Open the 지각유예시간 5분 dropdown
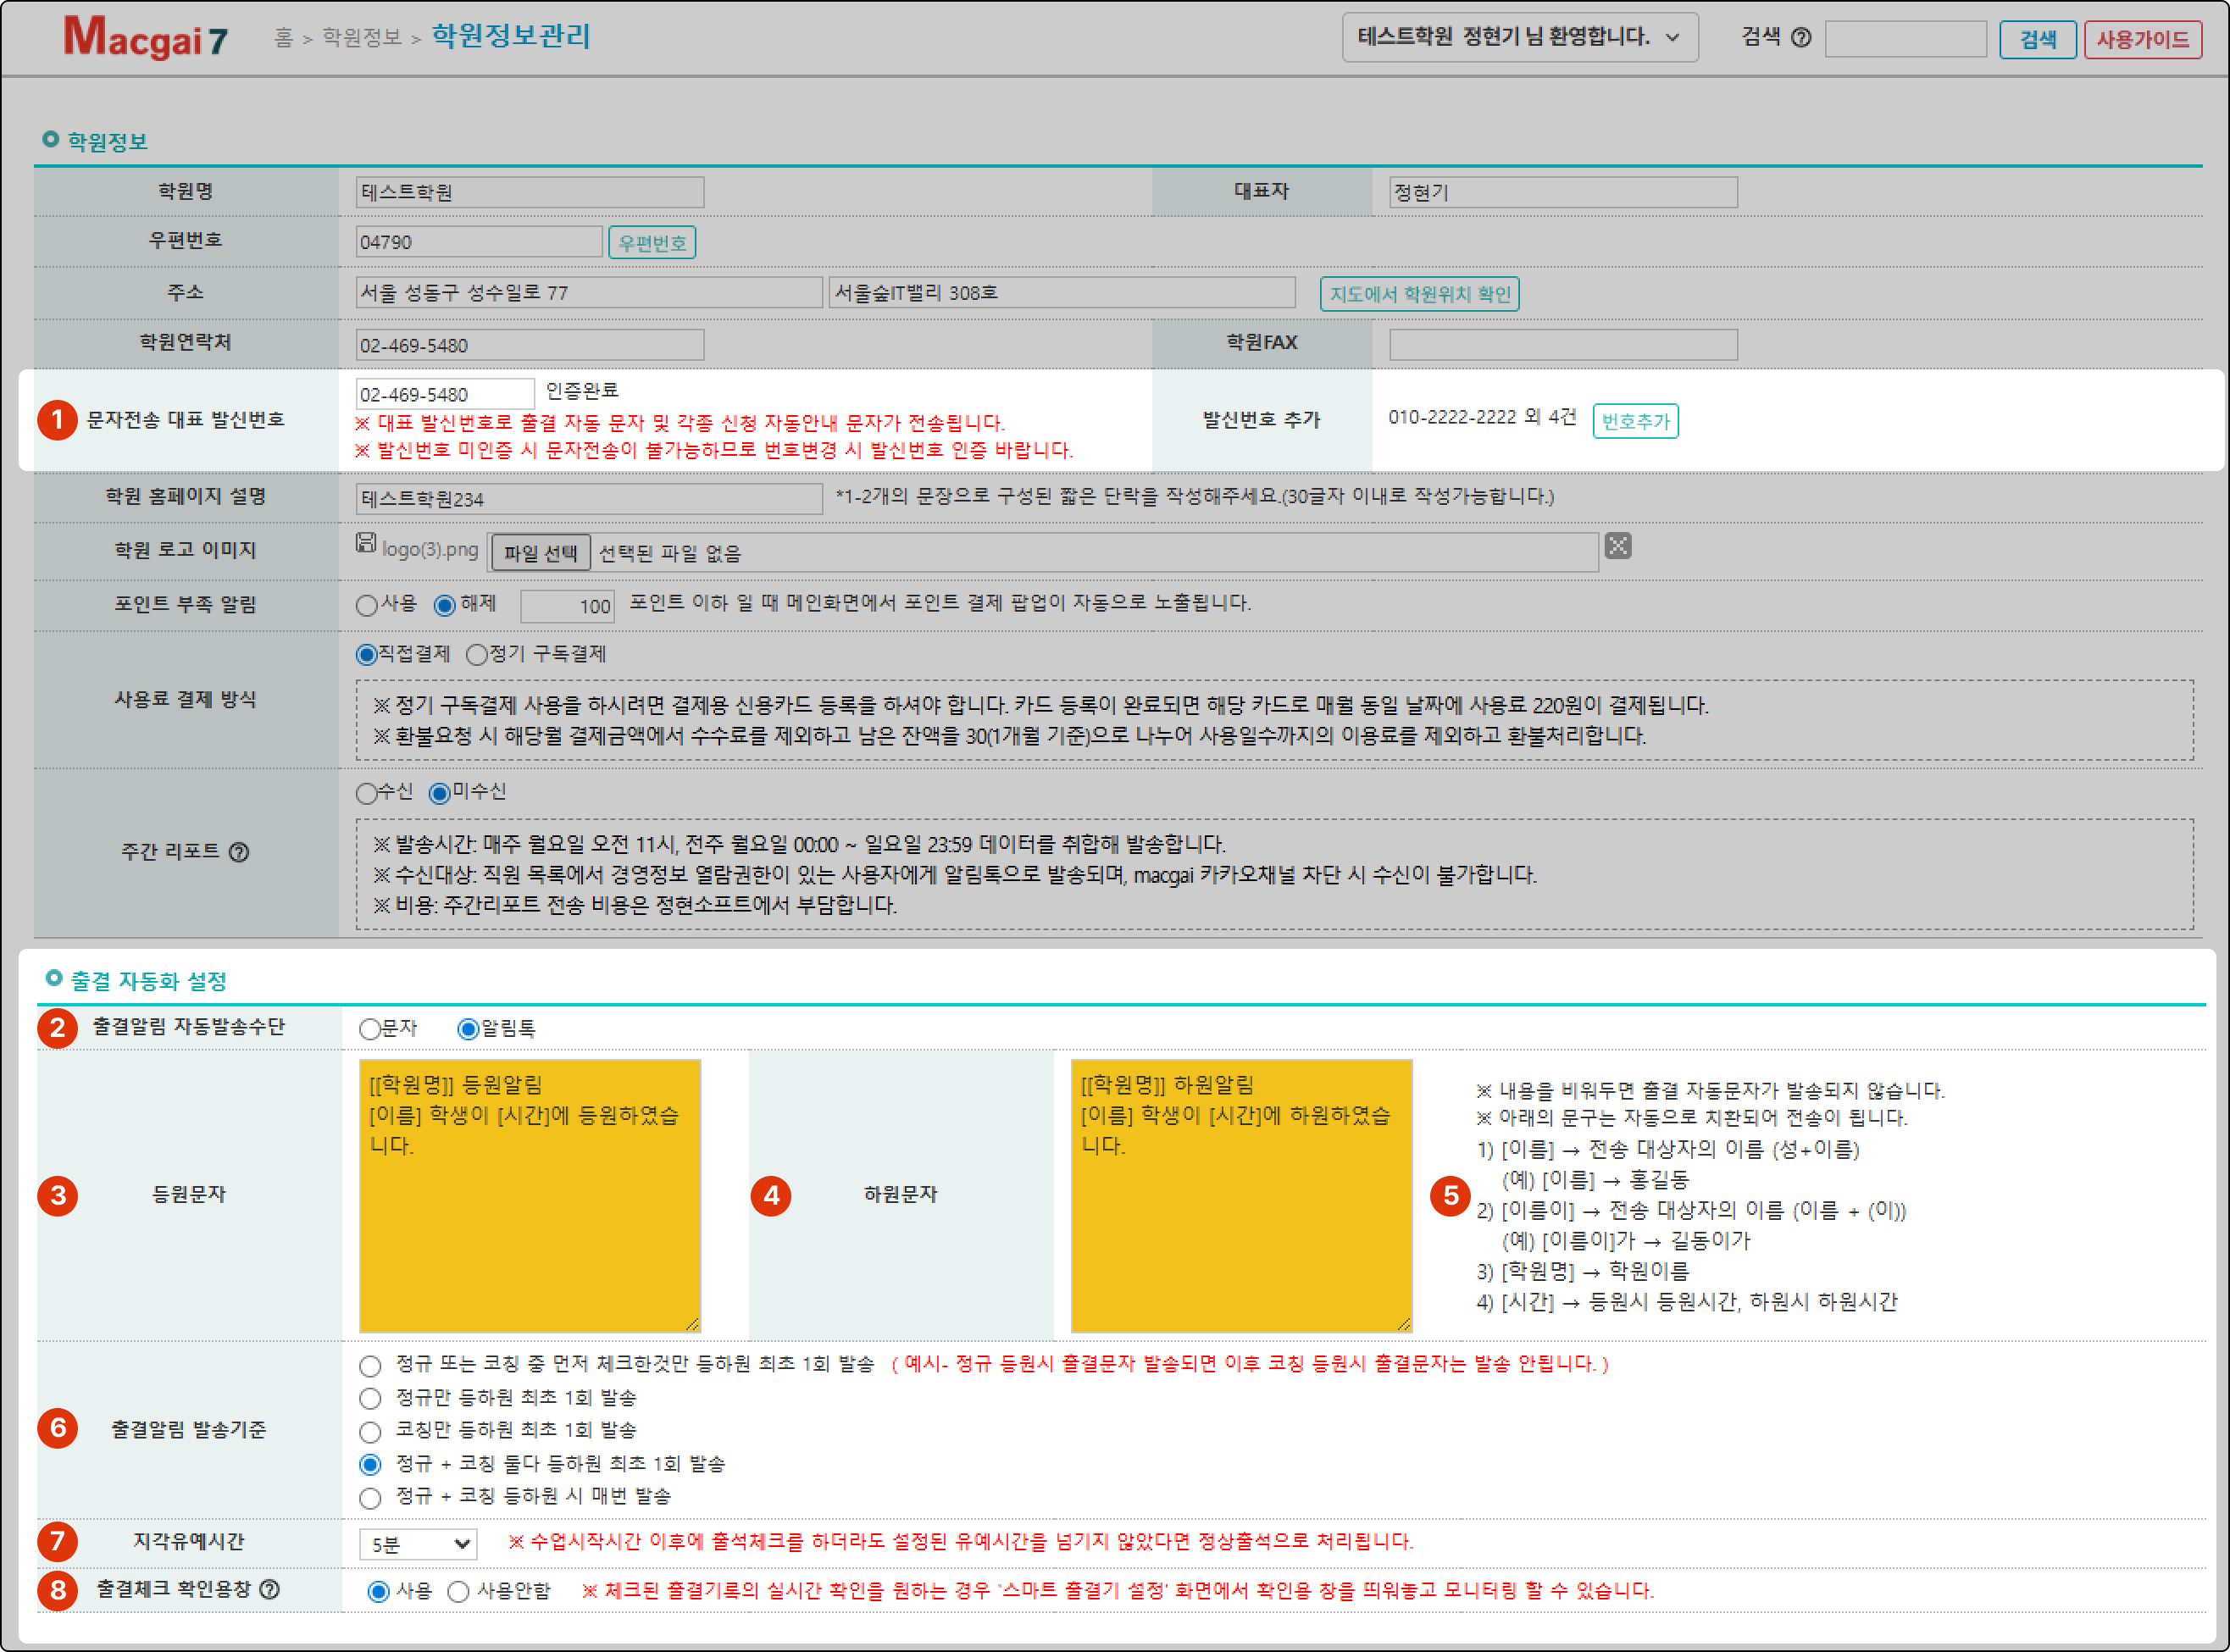The width and height of the screenshot is (2230, 1652). point(418,1544)
